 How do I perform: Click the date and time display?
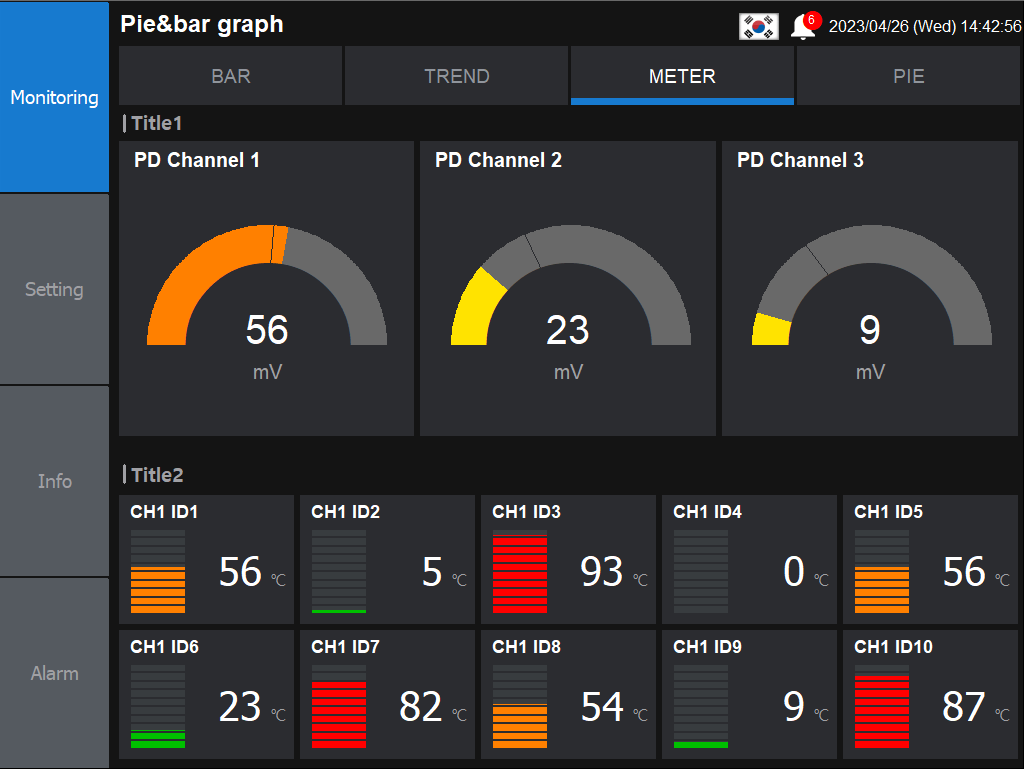[x=925, y=27]
